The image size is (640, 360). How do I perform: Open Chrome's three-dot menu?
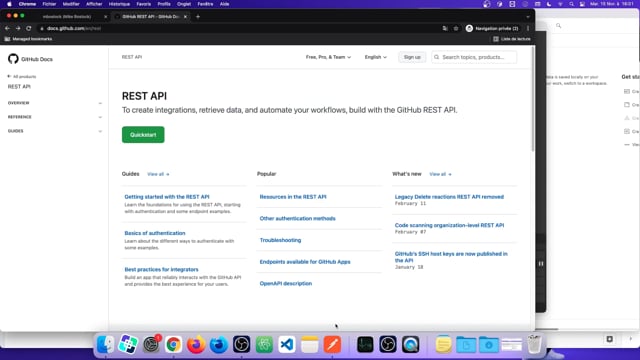click(528, 28)
